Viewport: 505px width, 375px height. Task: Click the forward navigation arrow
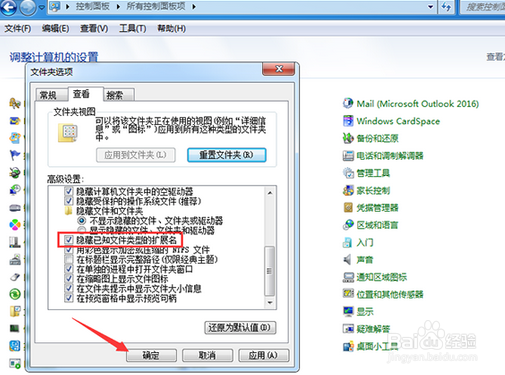[x=28, y=7]
